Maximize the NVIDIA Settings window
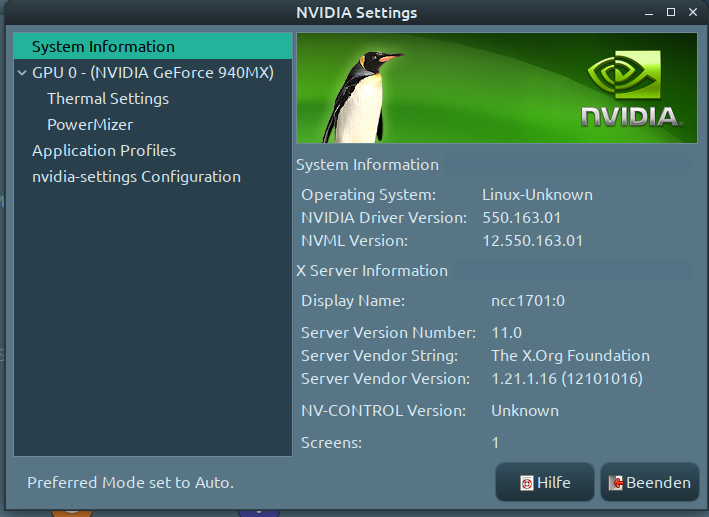This screenshot has width=709, height=517. 671,12
